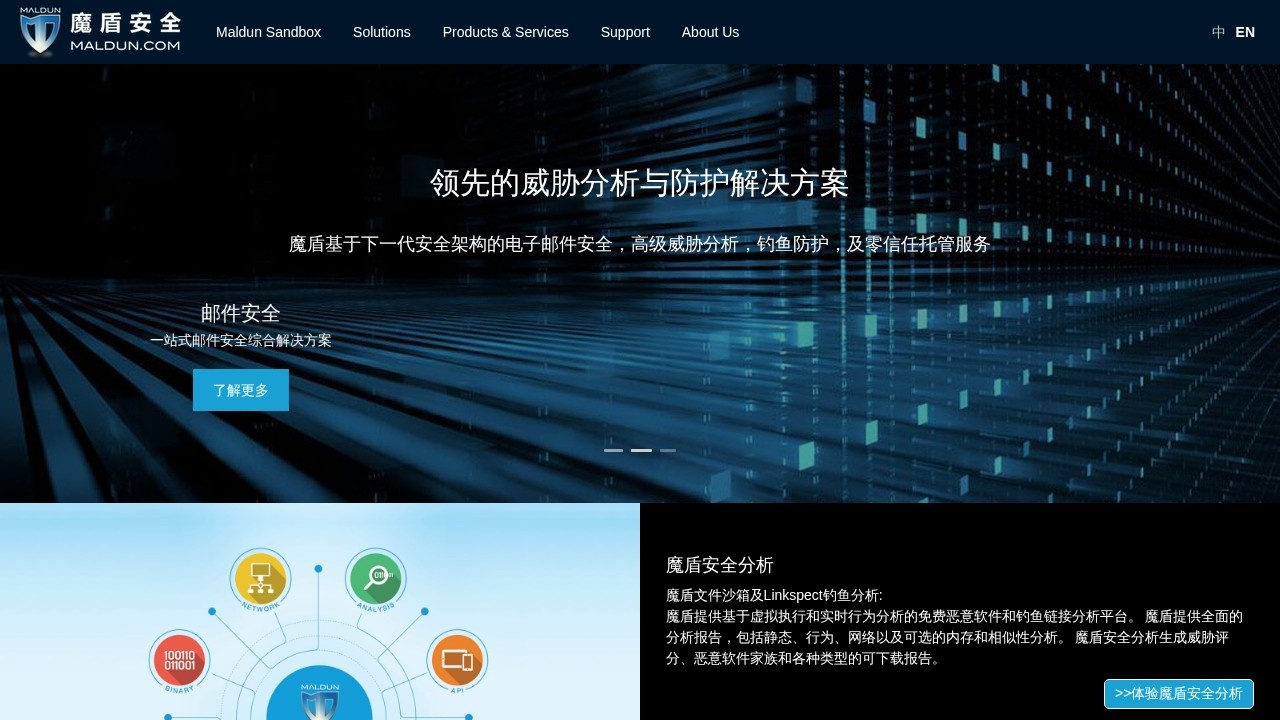Select the second carousel slide indicator
This screenshot has width=1280, height=720.
click(641, 450)
